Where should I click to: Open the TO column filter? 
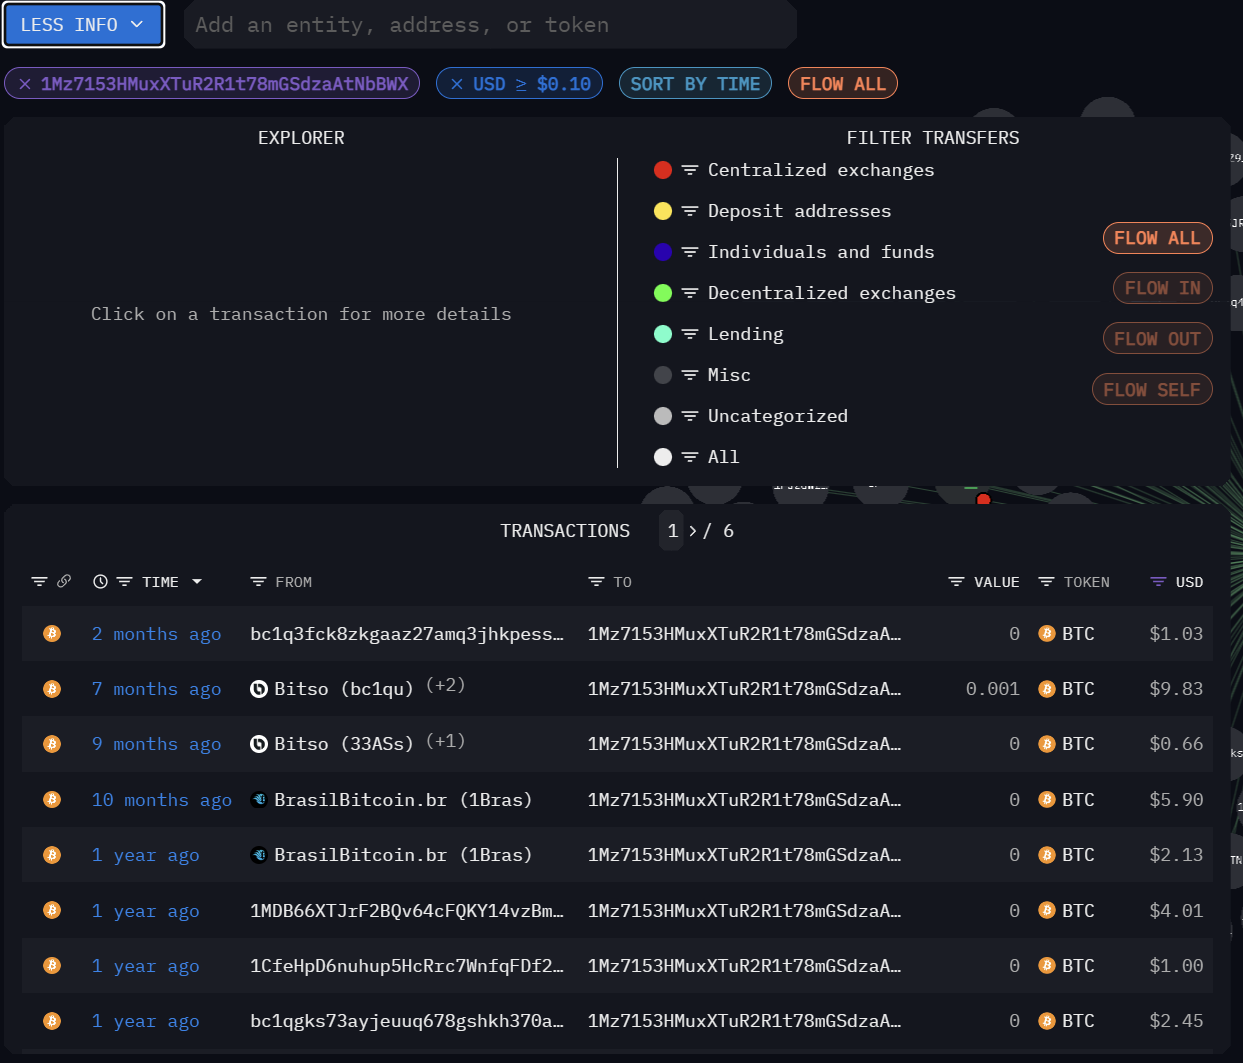[x=596, y=581]
